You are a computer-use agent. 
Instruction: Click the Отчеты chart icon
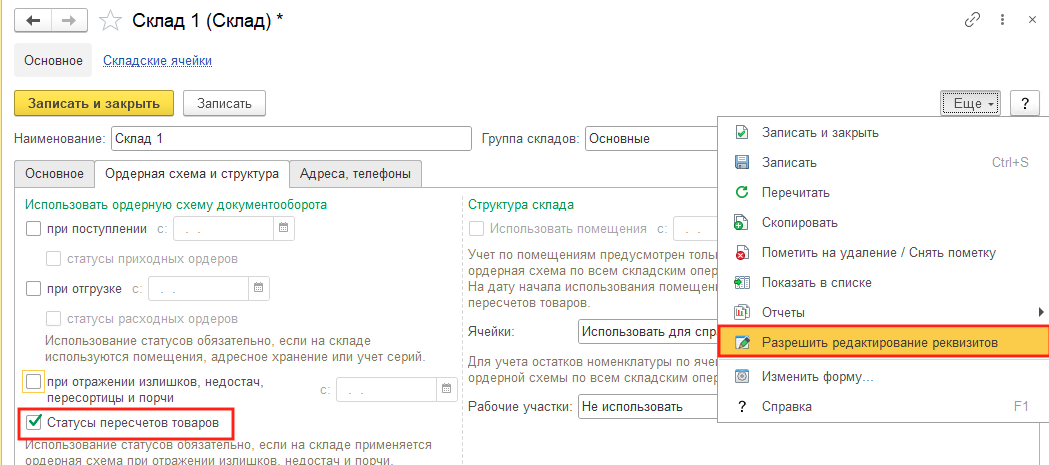tap(742, 312)
